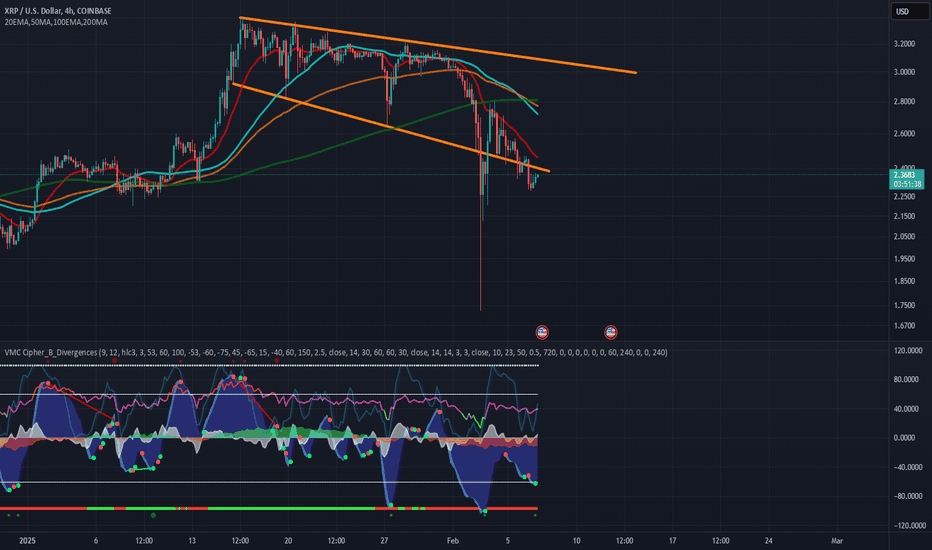Screen dimensions: 932x550
Task: Select the lower orange channel trendline
Action: coord(391,128)
